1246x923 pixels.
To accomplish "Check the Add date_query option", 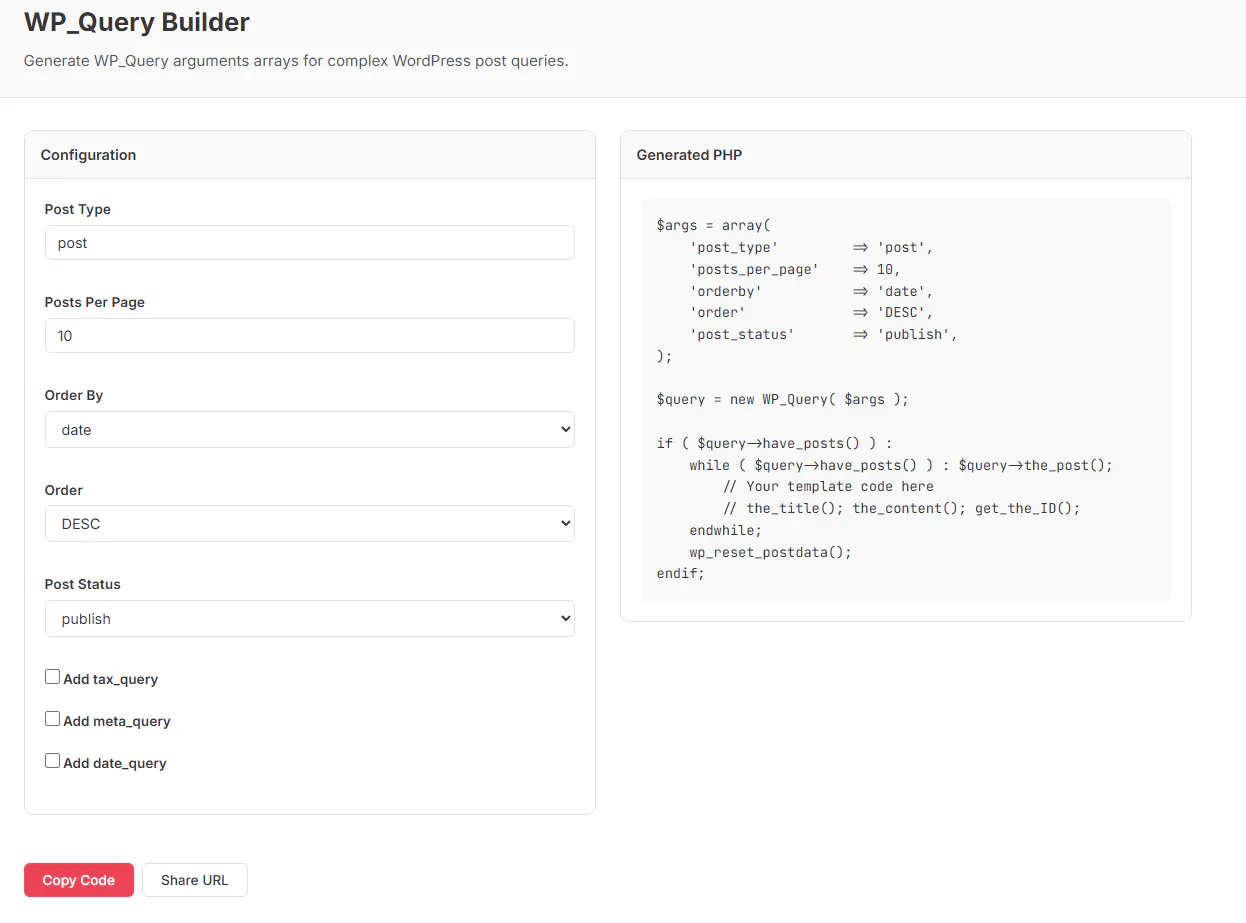I will coord(53,761).
